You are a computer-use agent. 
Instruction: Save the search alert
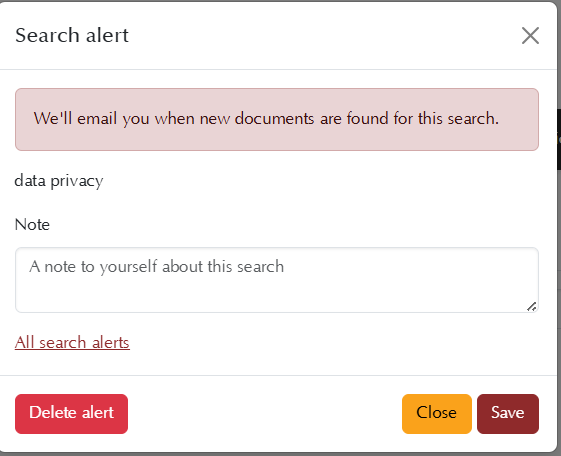(508, 414)
